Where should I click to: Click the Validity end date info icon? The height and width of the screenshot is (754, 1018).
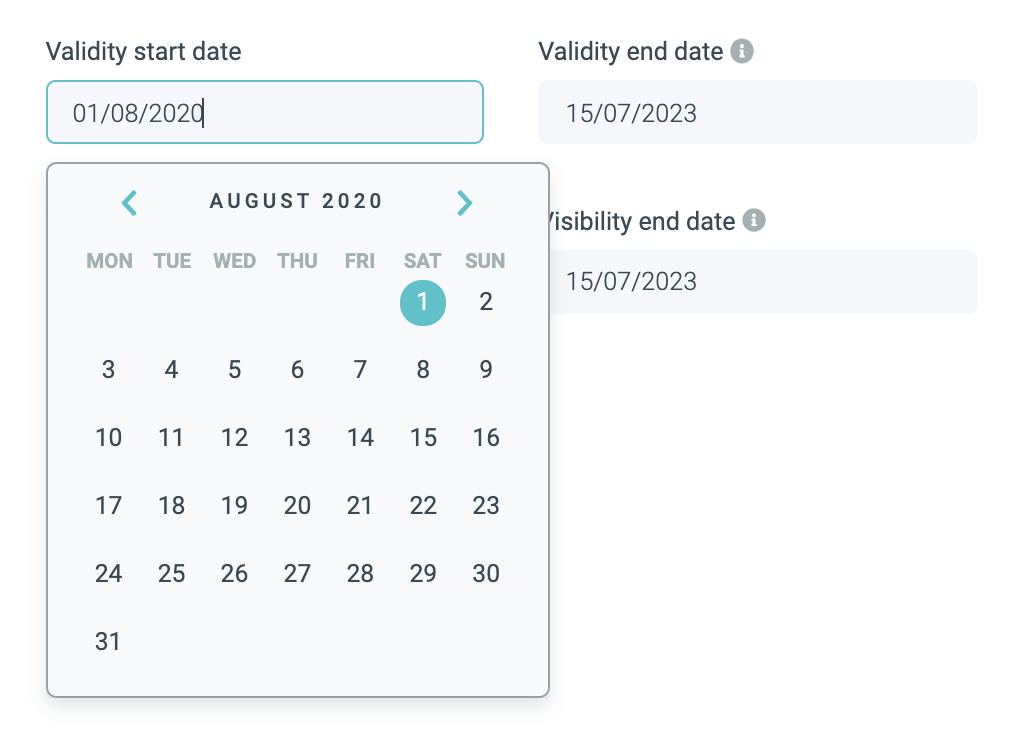click(x=741, y=51)
